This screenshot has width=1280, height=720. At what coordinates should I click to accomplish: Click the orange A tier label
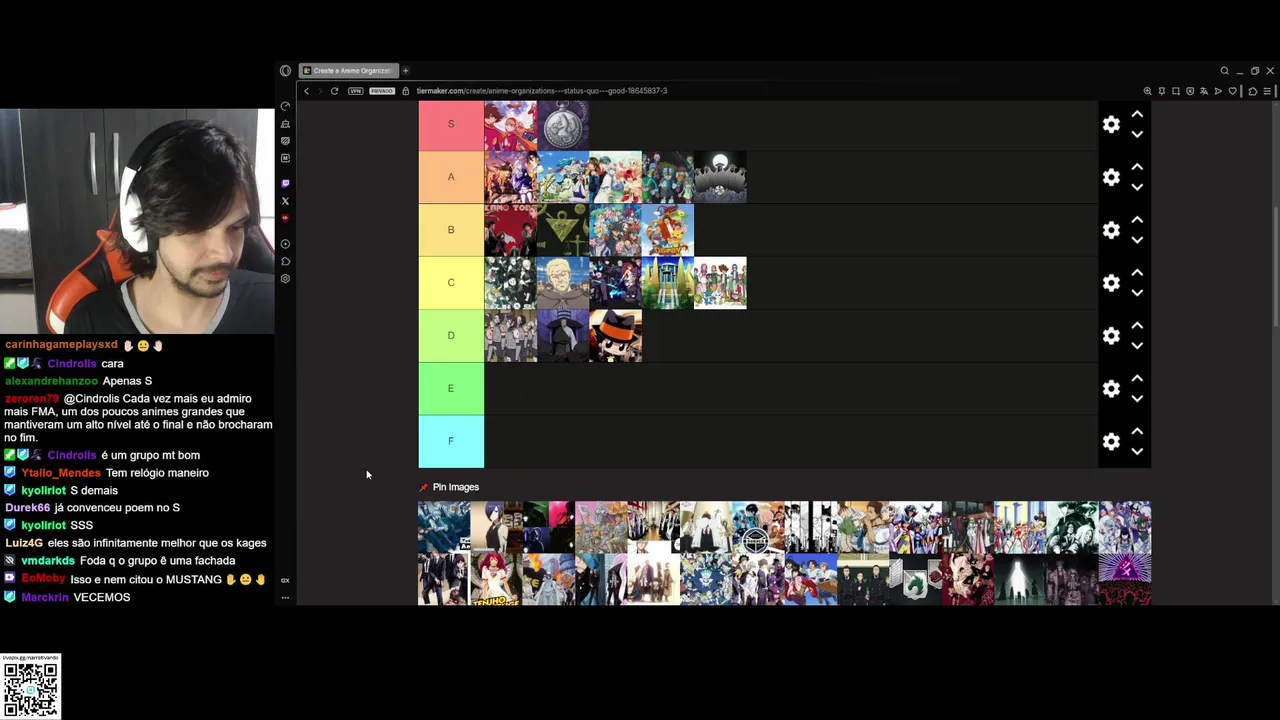click(451, 177)
